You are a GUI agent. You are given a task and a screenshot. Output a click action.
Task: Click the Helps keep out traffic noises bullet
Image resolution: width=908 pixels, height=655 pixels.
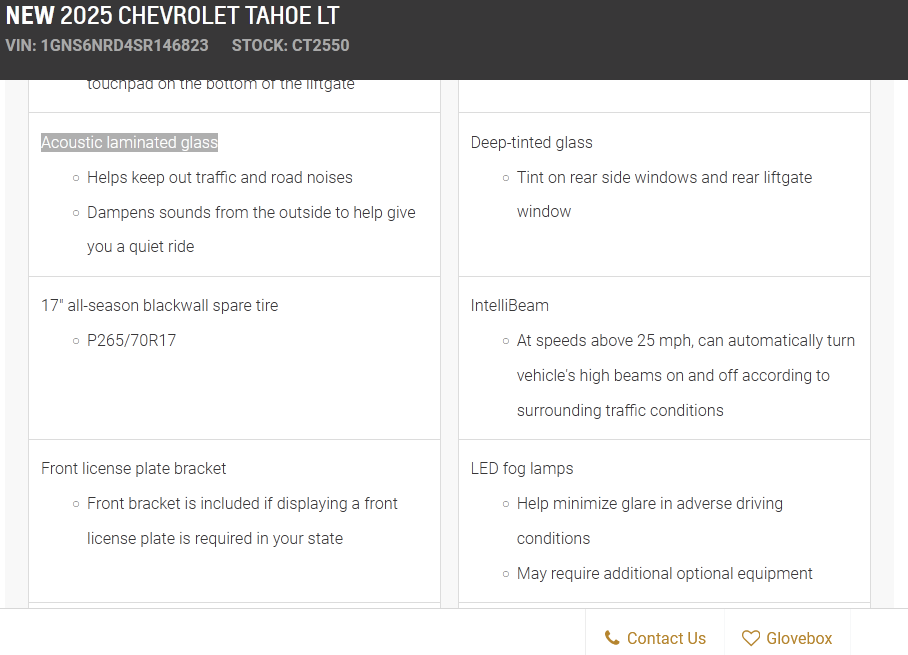[x=219, y=177]
